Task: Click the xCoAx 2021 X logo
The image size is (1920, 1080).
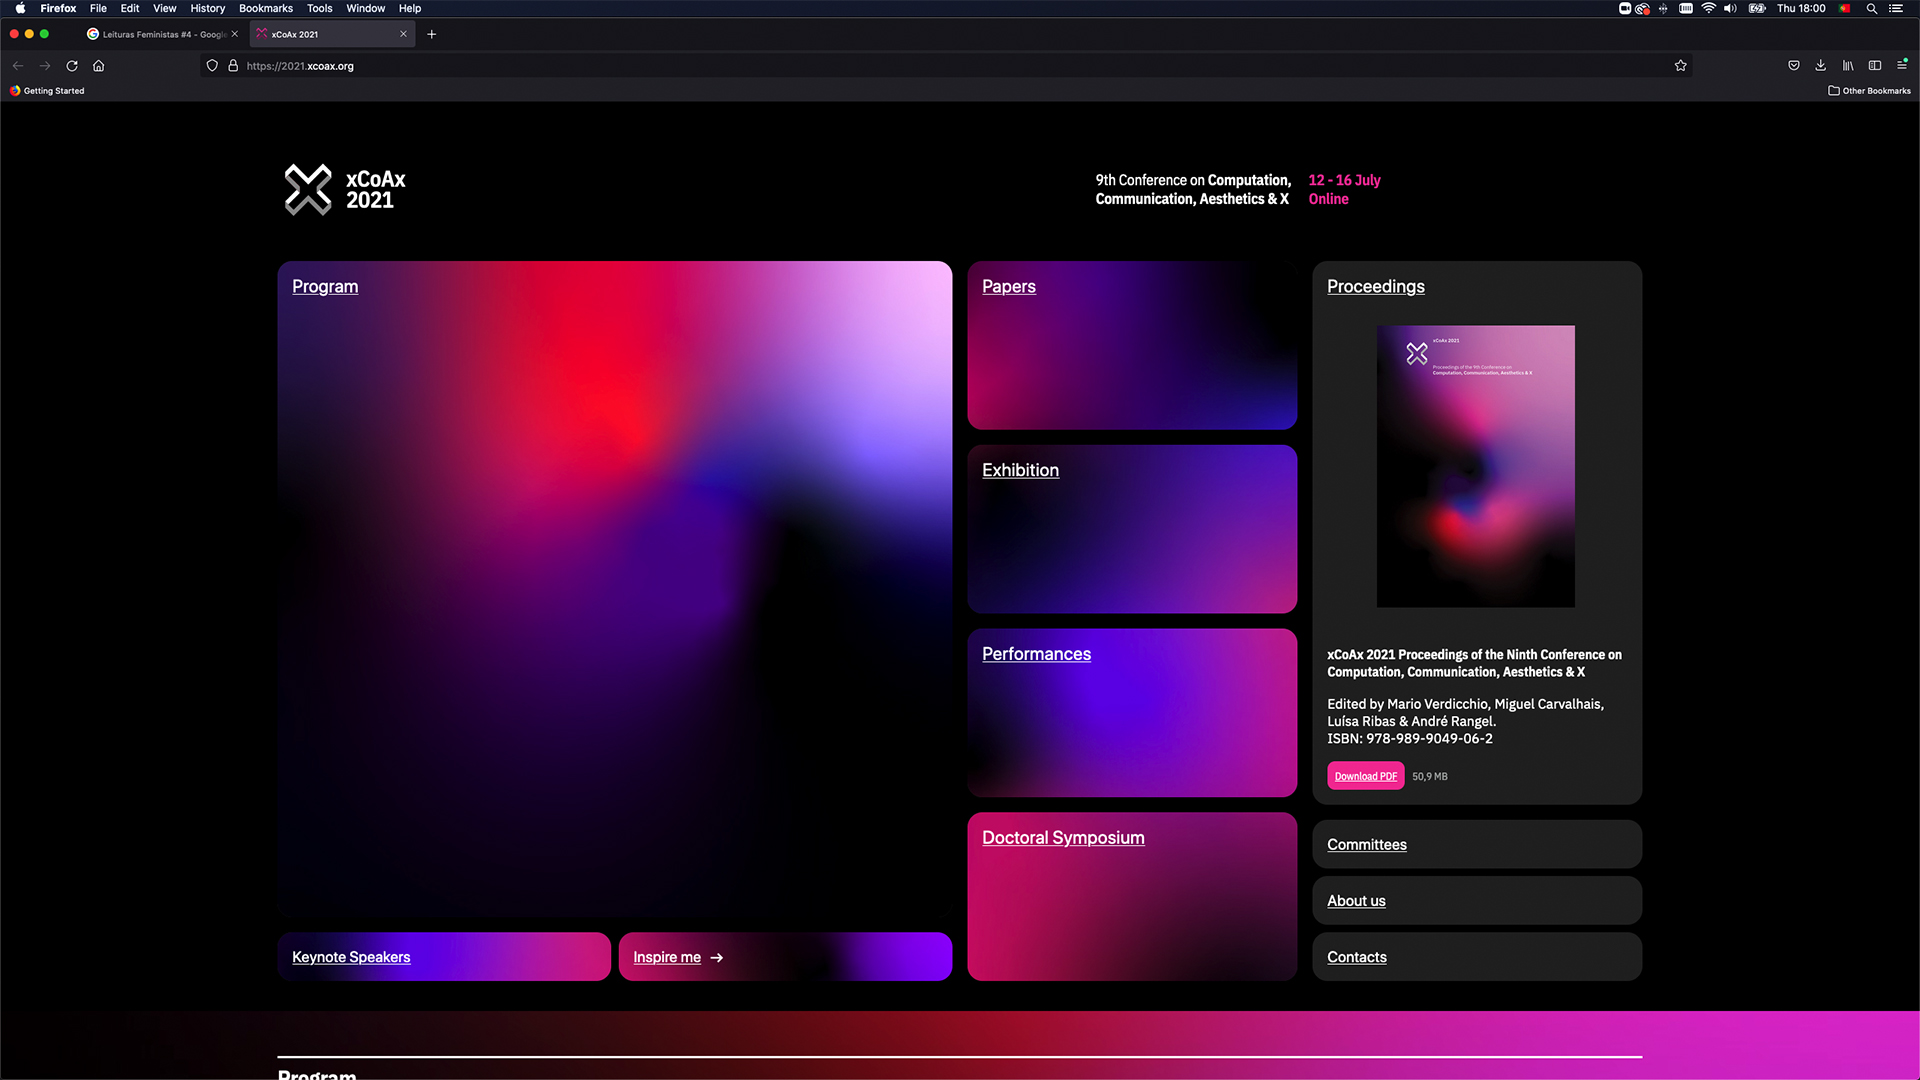Action: (x=308, y=189)
